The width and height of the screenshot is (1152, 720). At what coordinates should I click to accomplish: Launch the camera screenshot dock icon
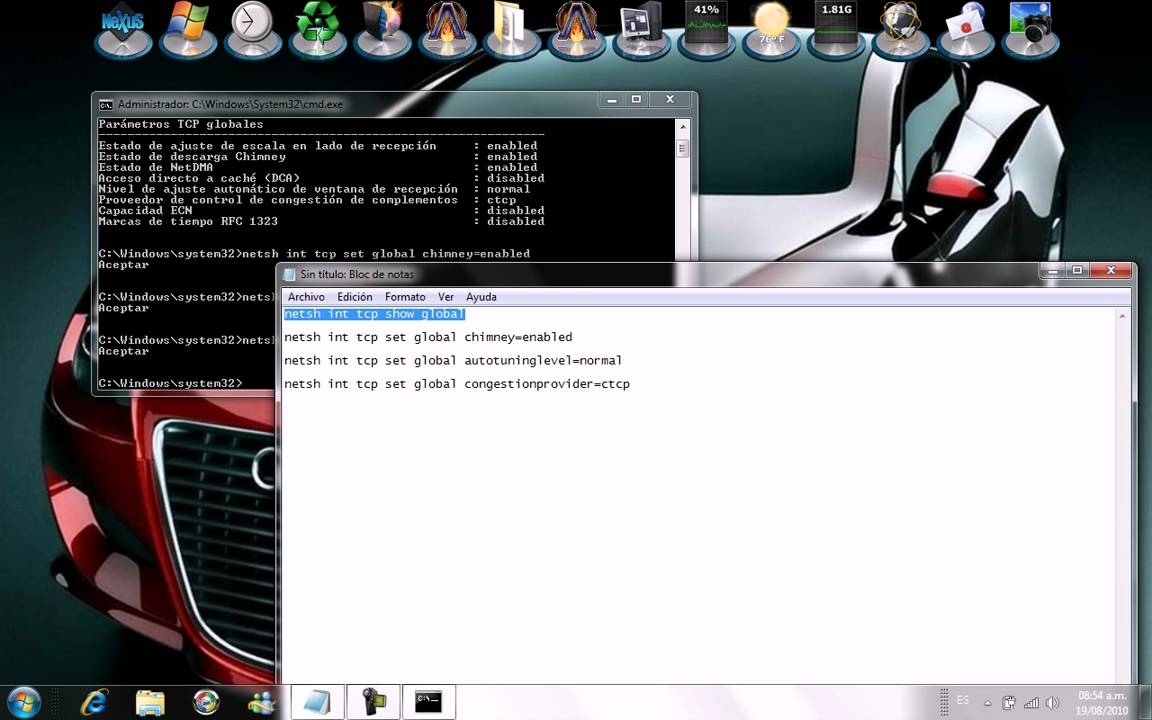(1031, 29)
